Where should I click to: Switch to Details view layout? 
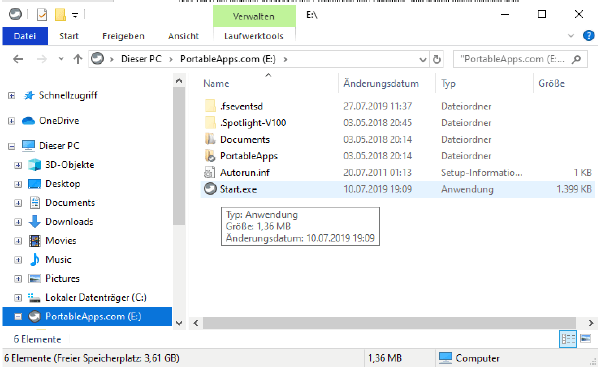(568, 339)
